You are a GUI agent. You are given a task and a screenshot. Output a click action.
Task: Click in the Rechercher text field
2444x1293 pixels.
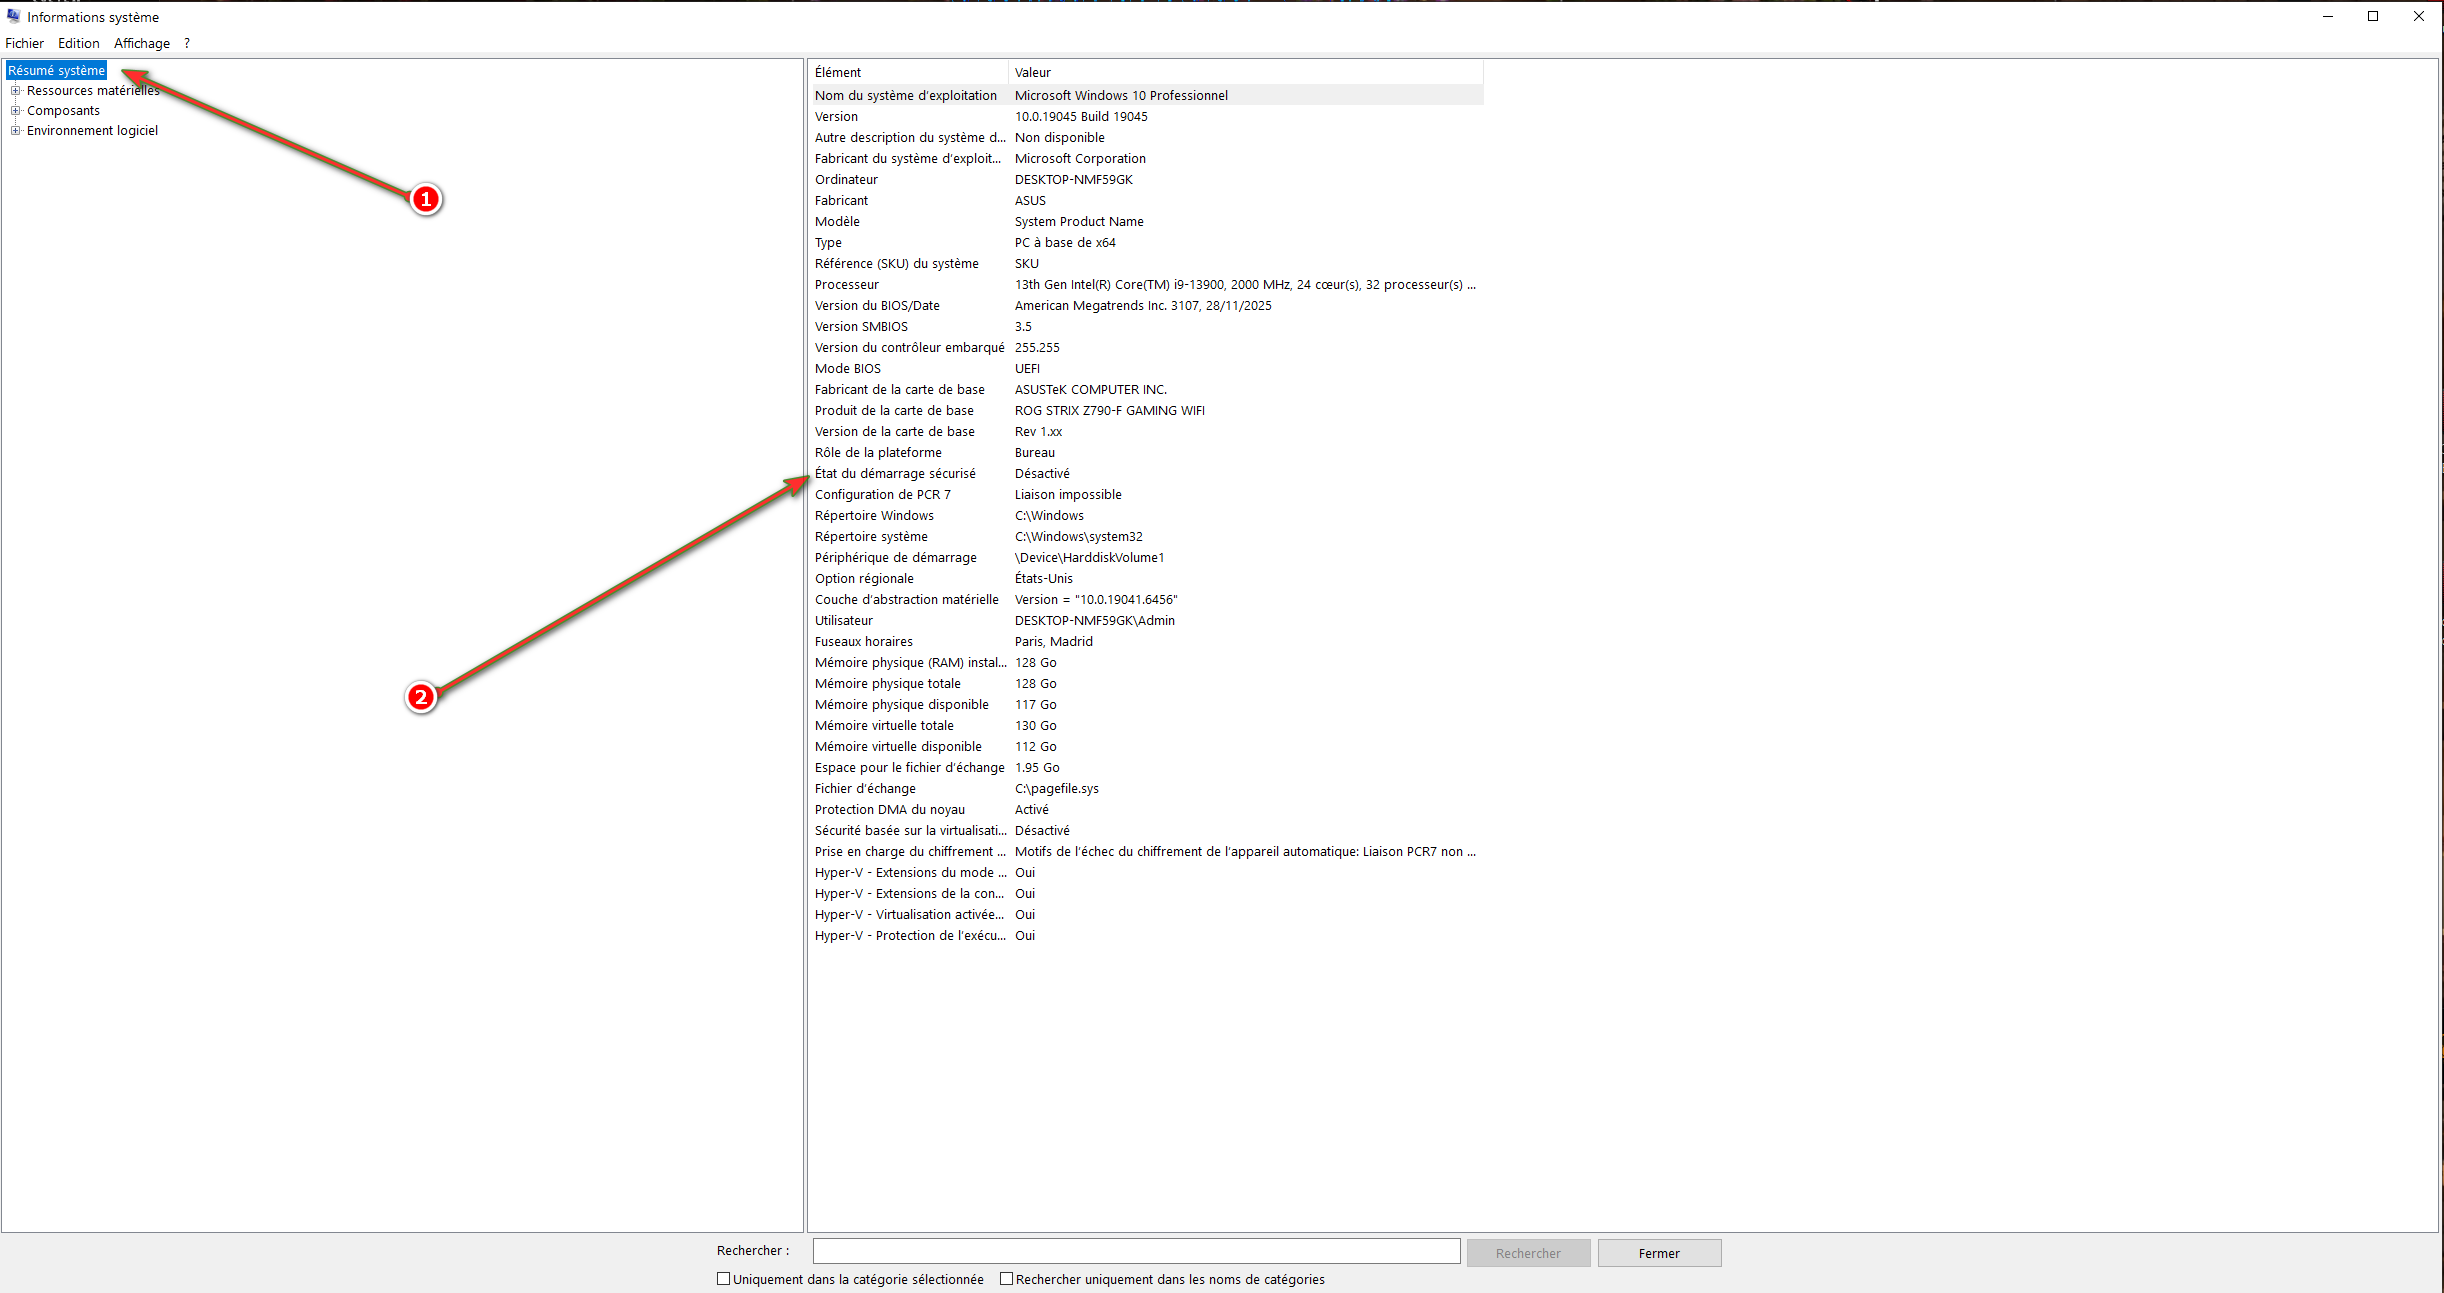click(x=1136, y=1251)
